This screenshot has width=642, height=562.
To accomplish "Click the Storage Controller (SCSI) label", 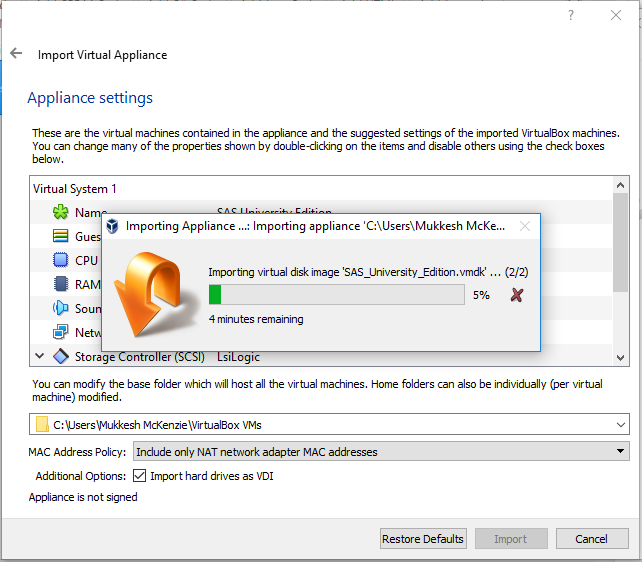I will coord(140,357).
